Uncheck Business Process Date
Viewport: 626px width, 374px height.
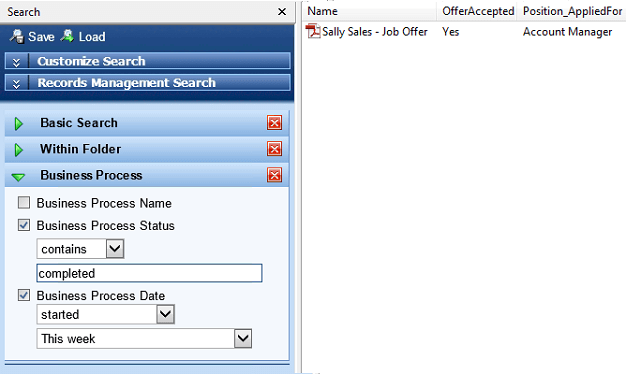(x=24, y=295)
